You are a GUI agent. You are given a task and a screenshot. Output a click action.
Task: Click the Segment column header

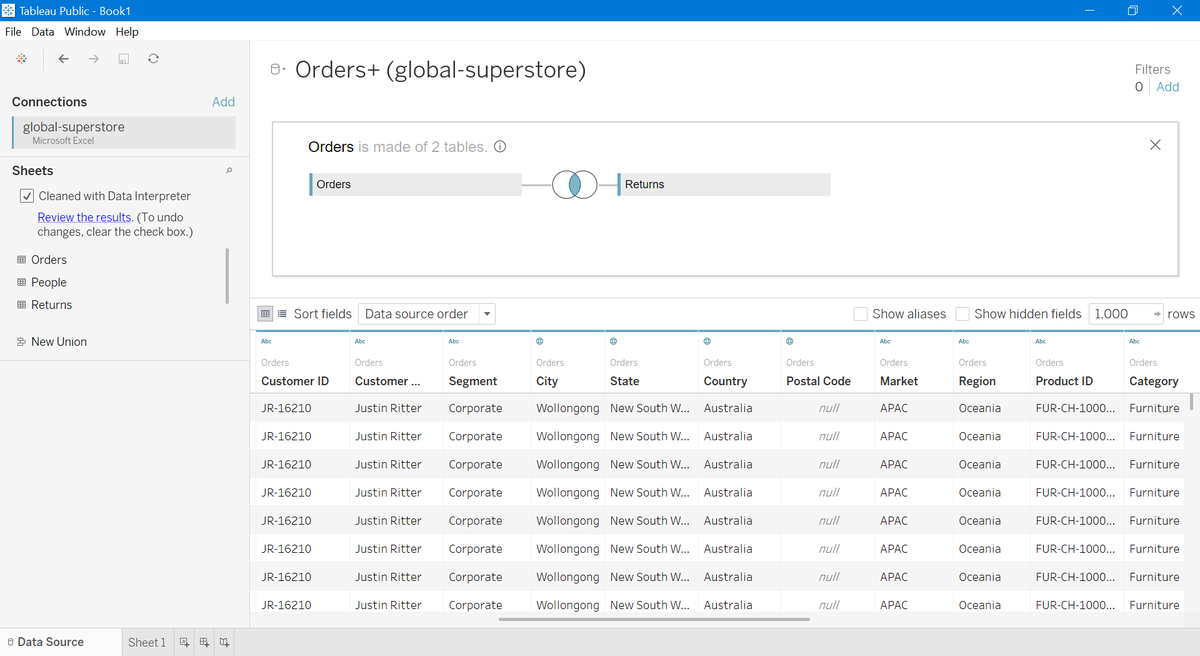[473, 381]
